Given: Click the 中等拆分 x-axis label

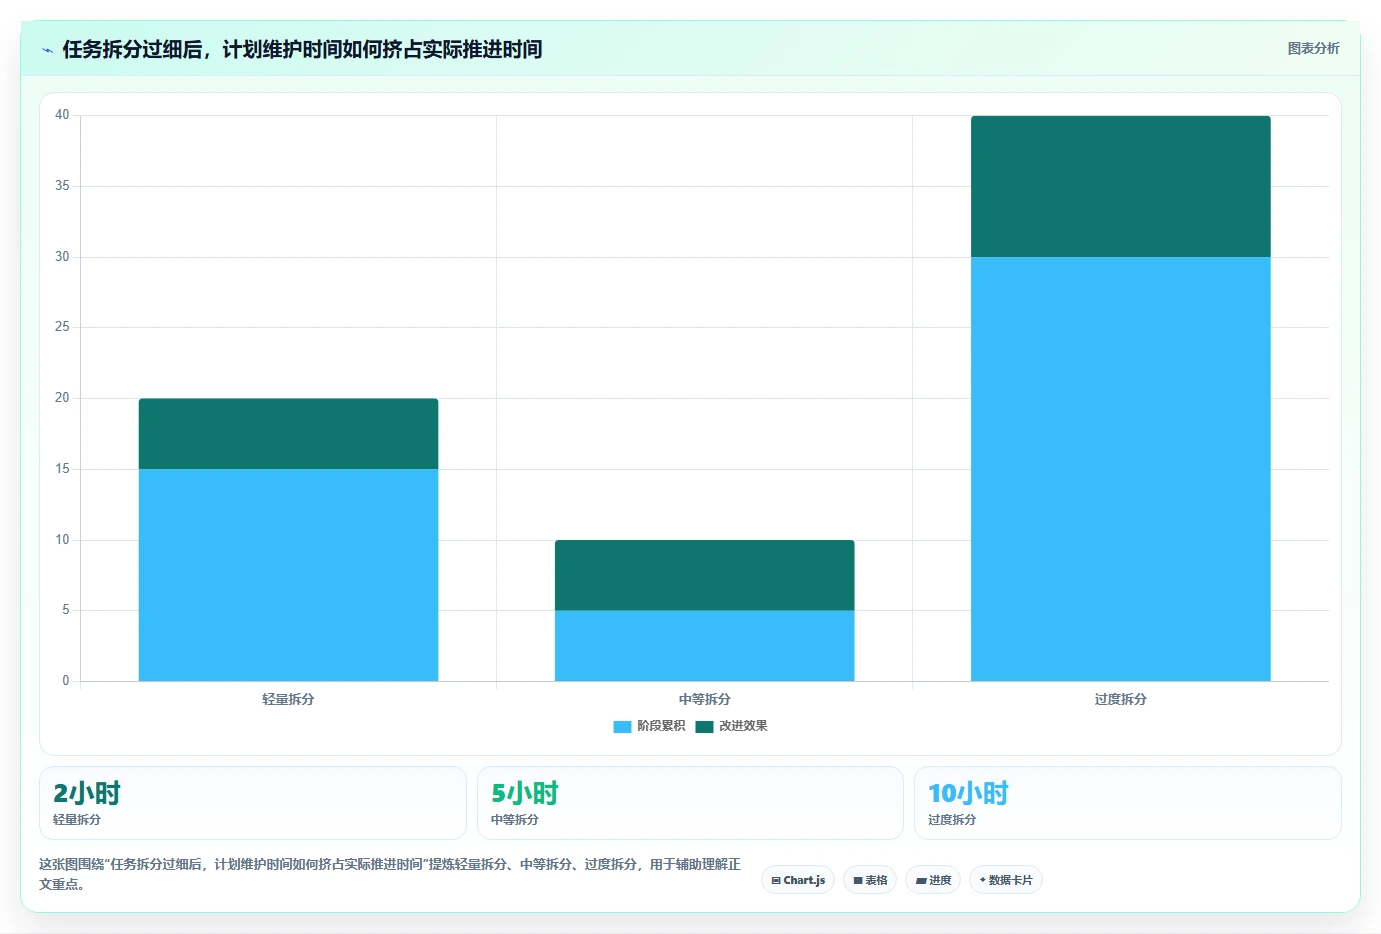Looking at the screenshot, I should pos(704,699).
